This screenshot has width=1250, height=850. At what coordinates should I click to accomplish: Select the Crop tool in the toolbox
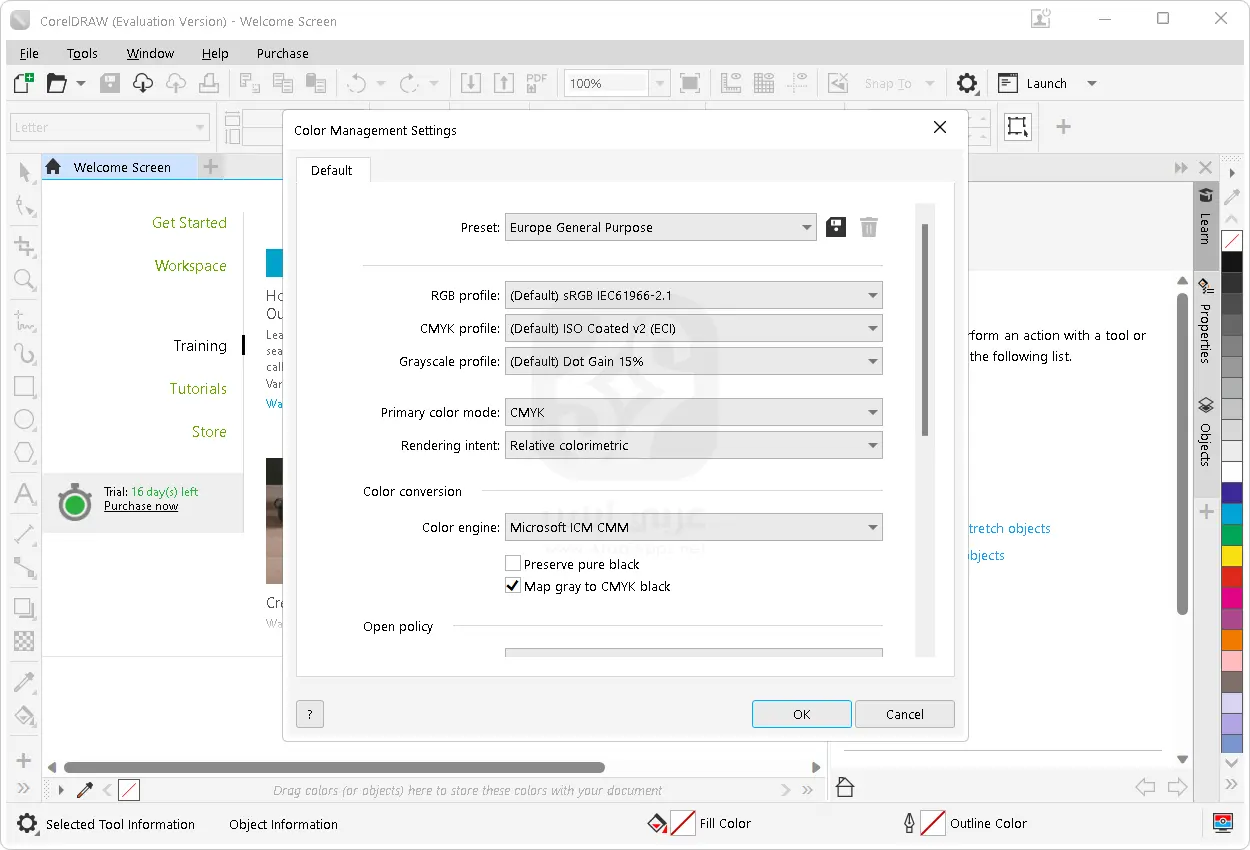click(25, 245)
